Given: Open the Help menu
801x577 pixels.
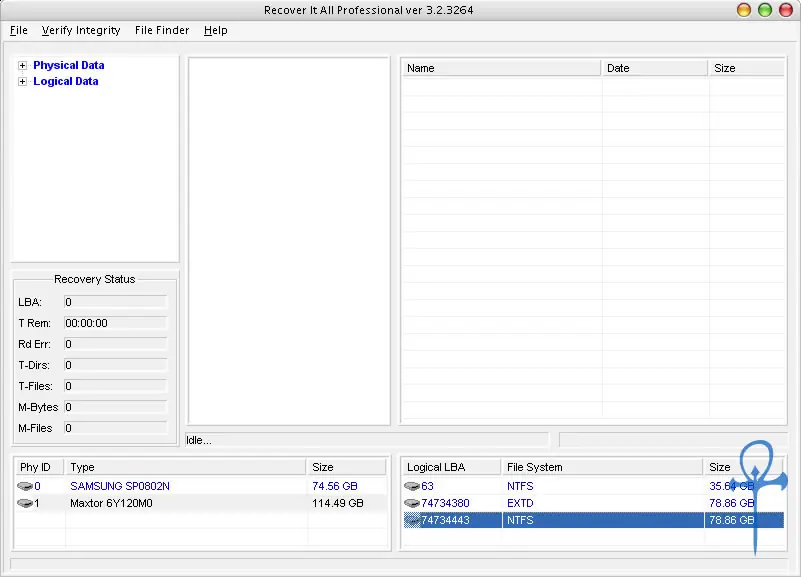Looking at the screenshot, I should tap(216, 30).
